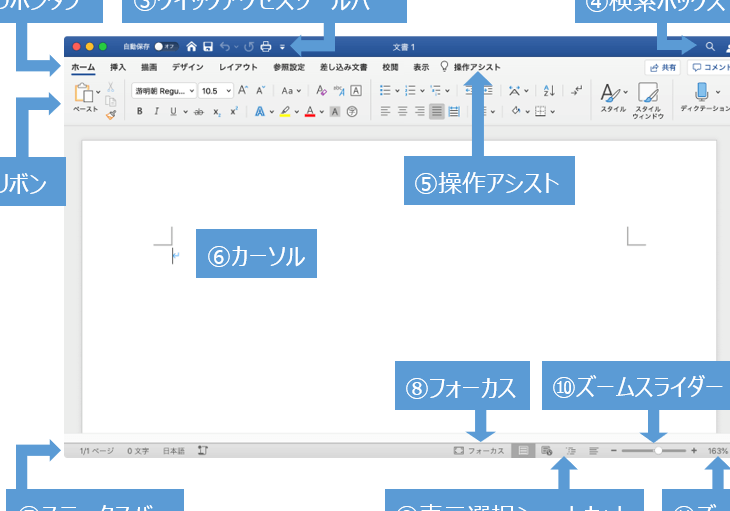Toggle character shading (gray A)
The width and height of the screenshot is (730, 511).
click(335, 112)
